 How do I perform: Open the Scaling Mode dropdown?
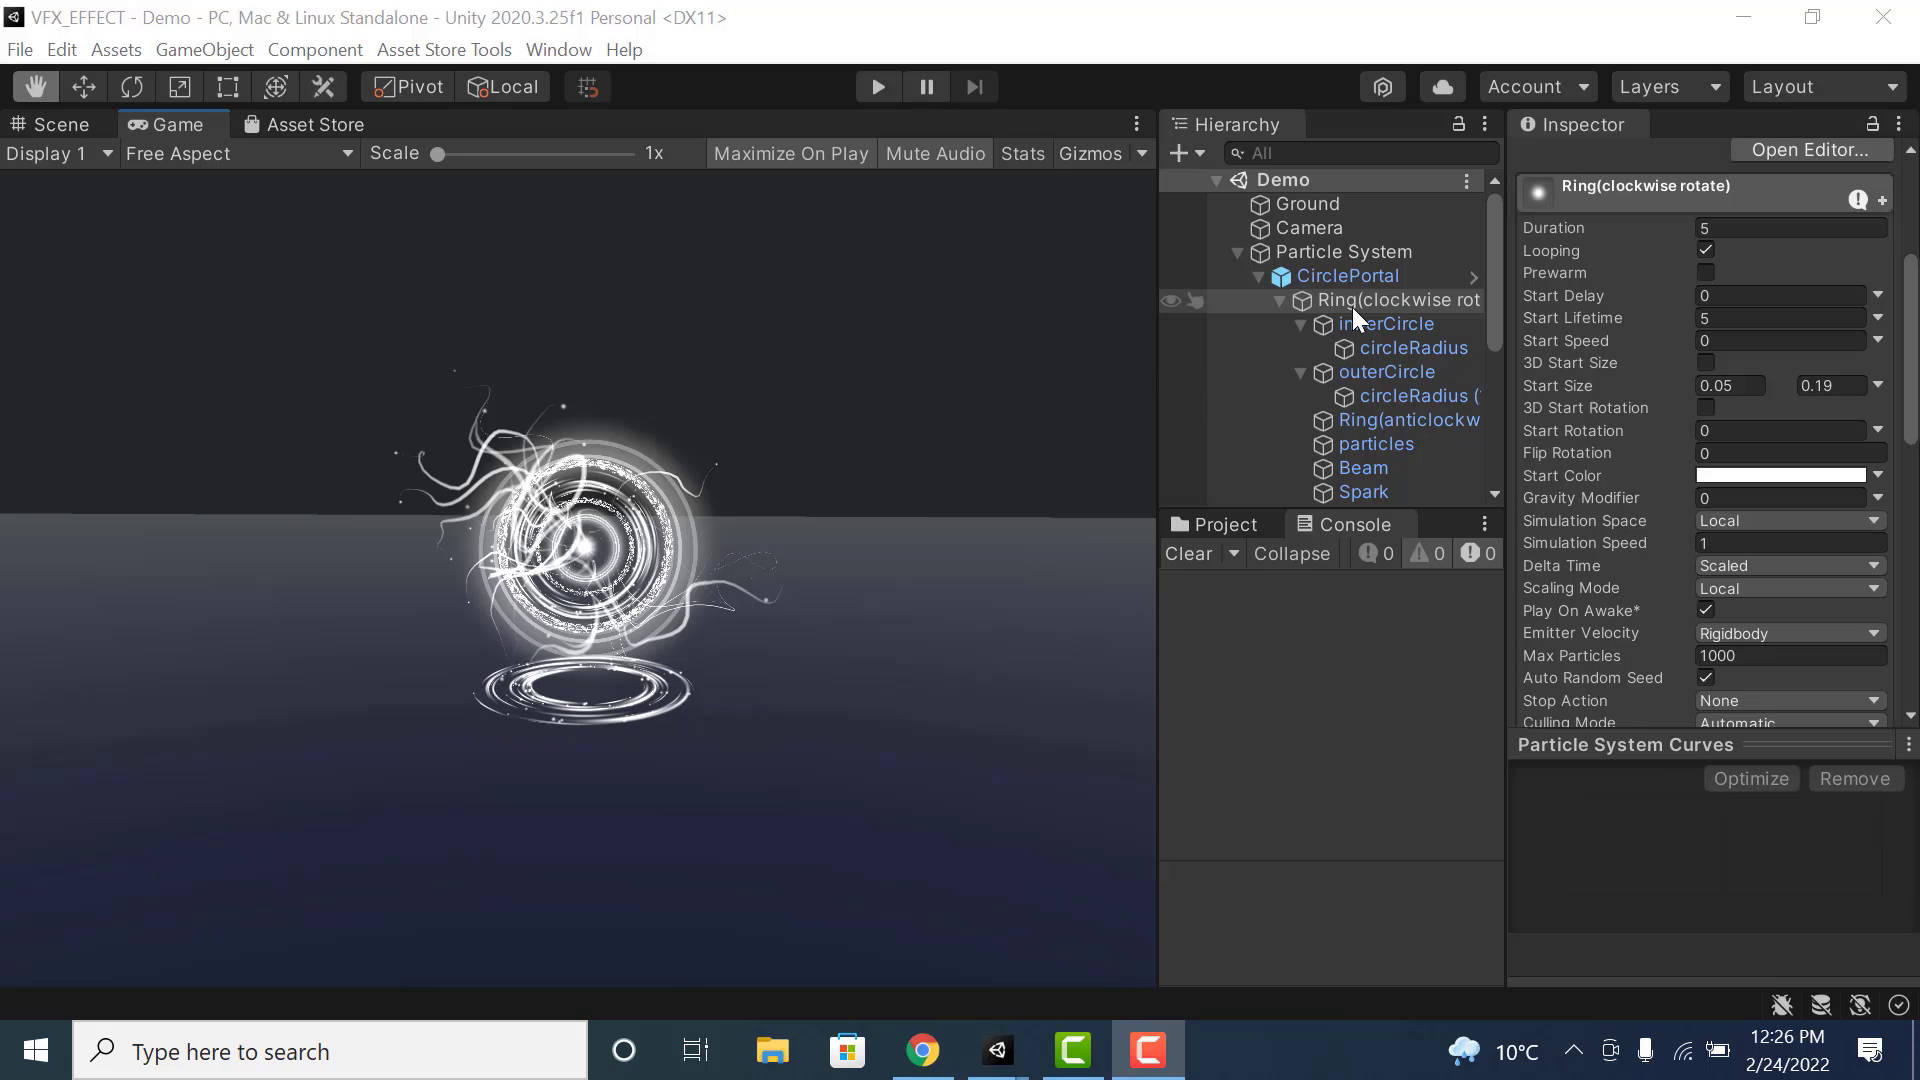tap(1790, 589)
